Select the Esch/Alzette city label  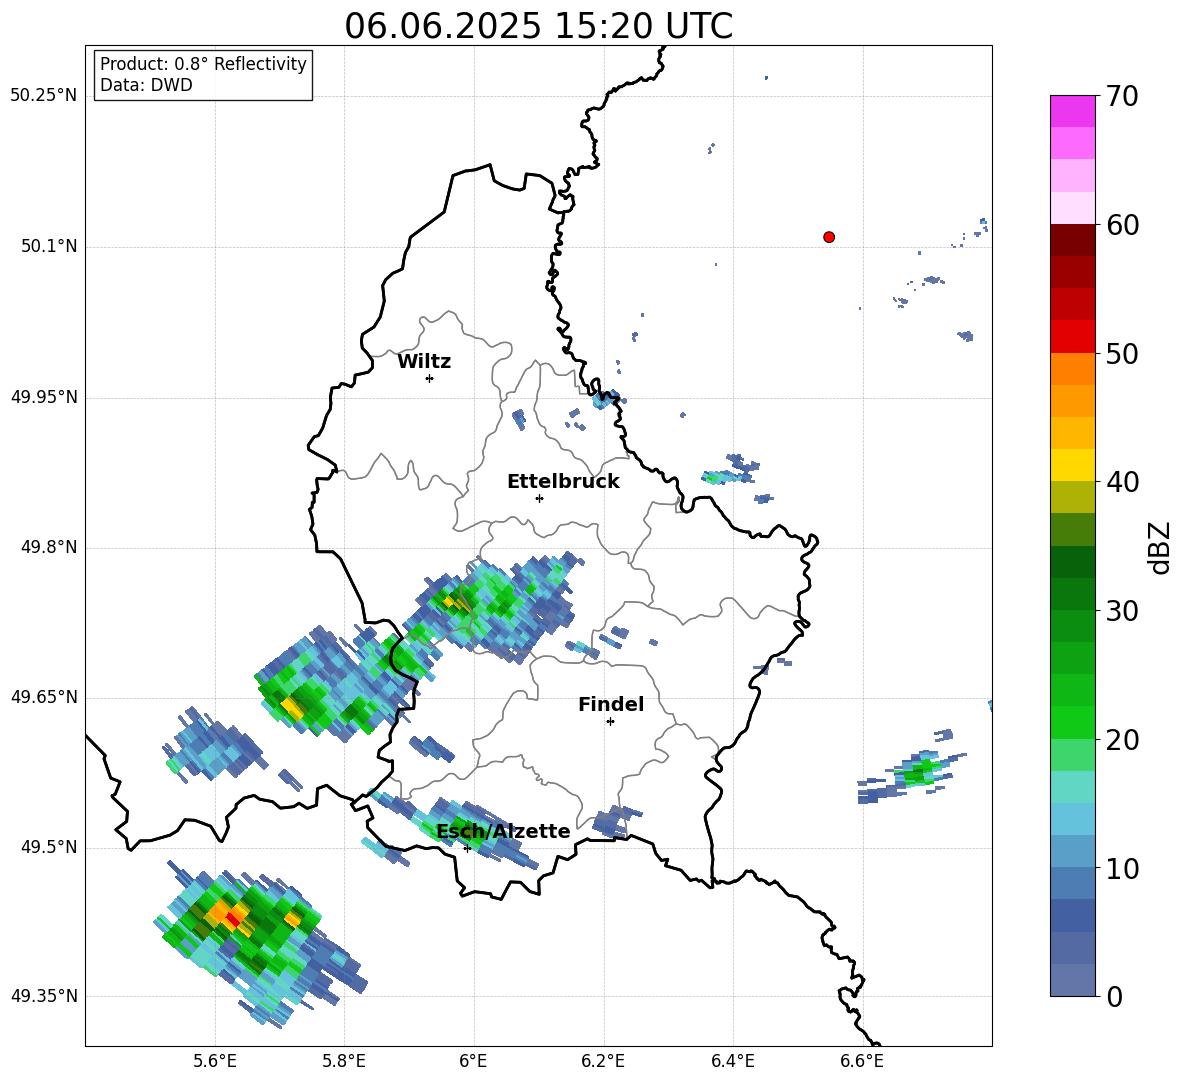click(x=504, y=831)
